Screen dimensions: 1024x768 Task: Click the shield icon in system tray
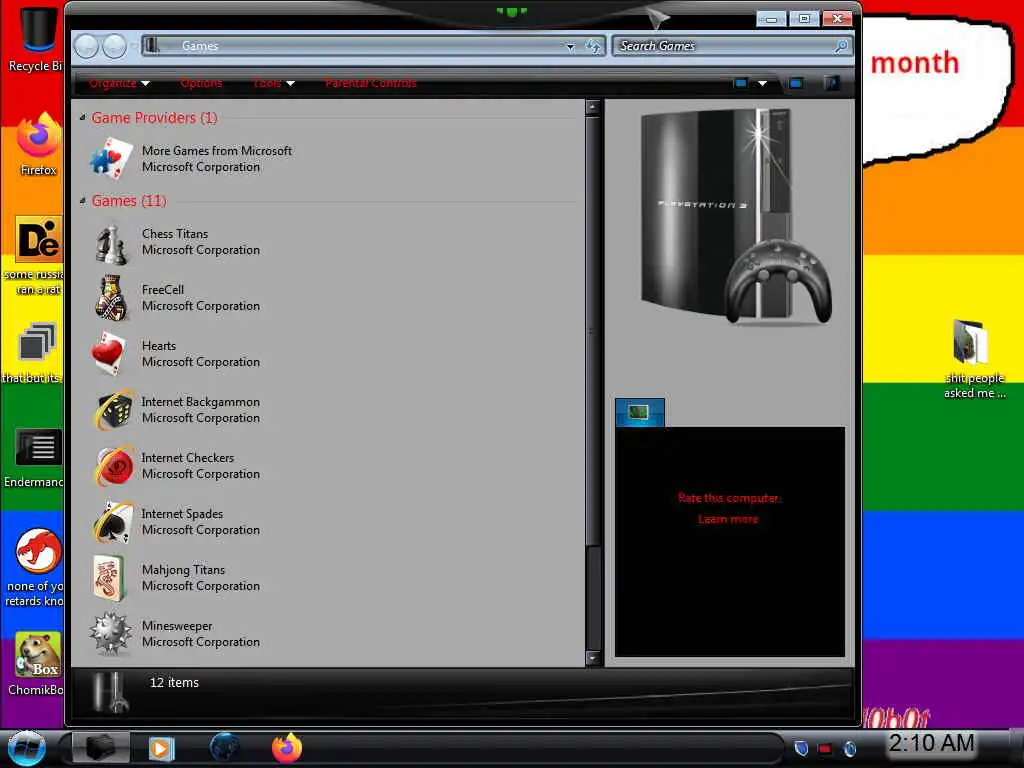coord(801,748)
